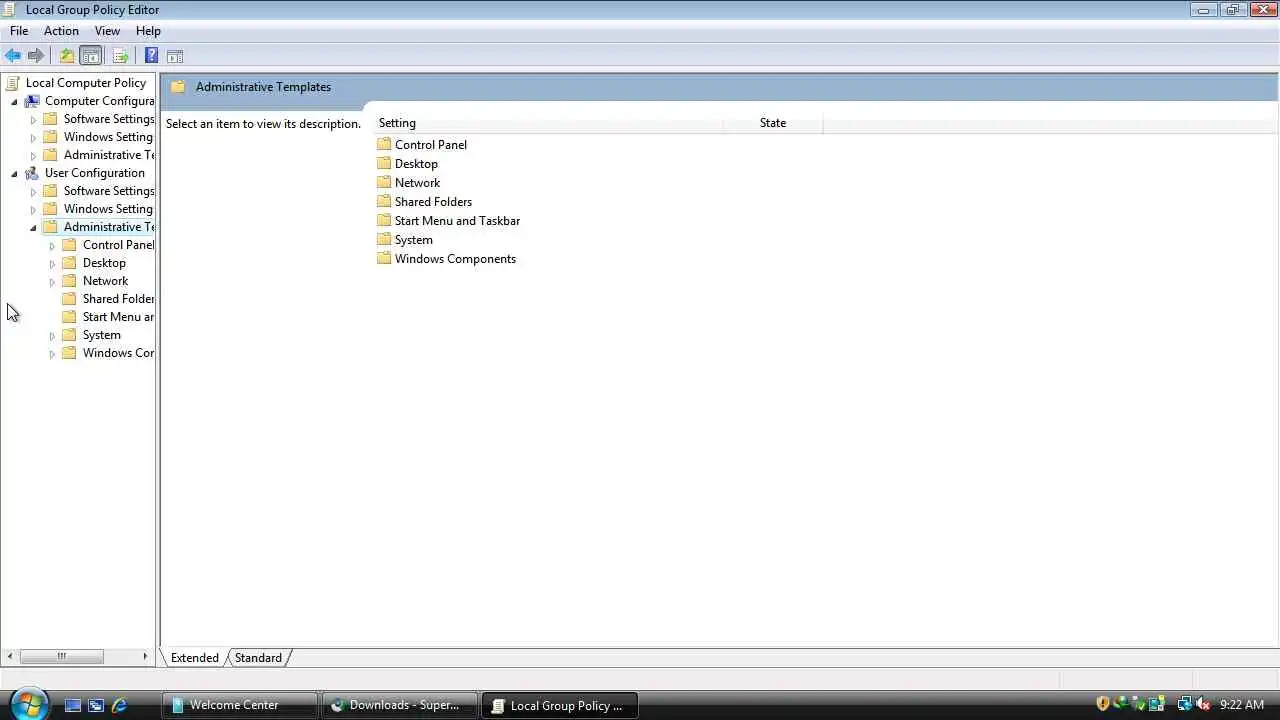Collapse Administrative Templates under User Configuration
This screenshot has height=720, width=1280.
[33, 227]
